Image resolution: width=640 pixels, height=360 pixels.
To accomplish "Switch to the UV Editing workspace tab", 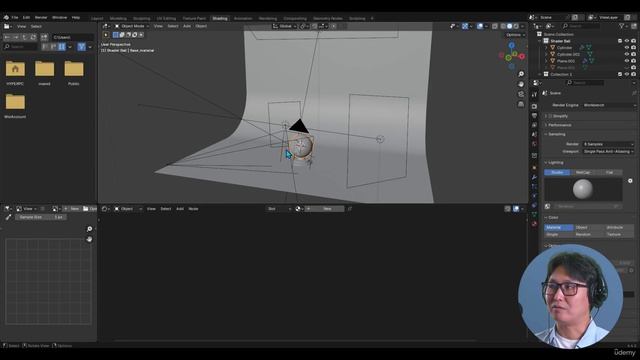I will pos(166,18).
